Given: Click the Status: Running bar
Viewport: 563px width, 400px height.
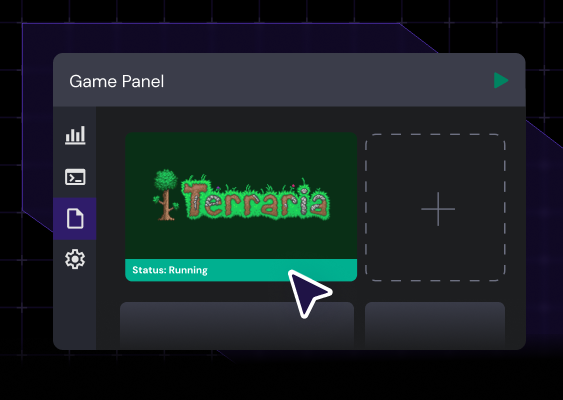Looking at the screenshot, I should (241, 270).
